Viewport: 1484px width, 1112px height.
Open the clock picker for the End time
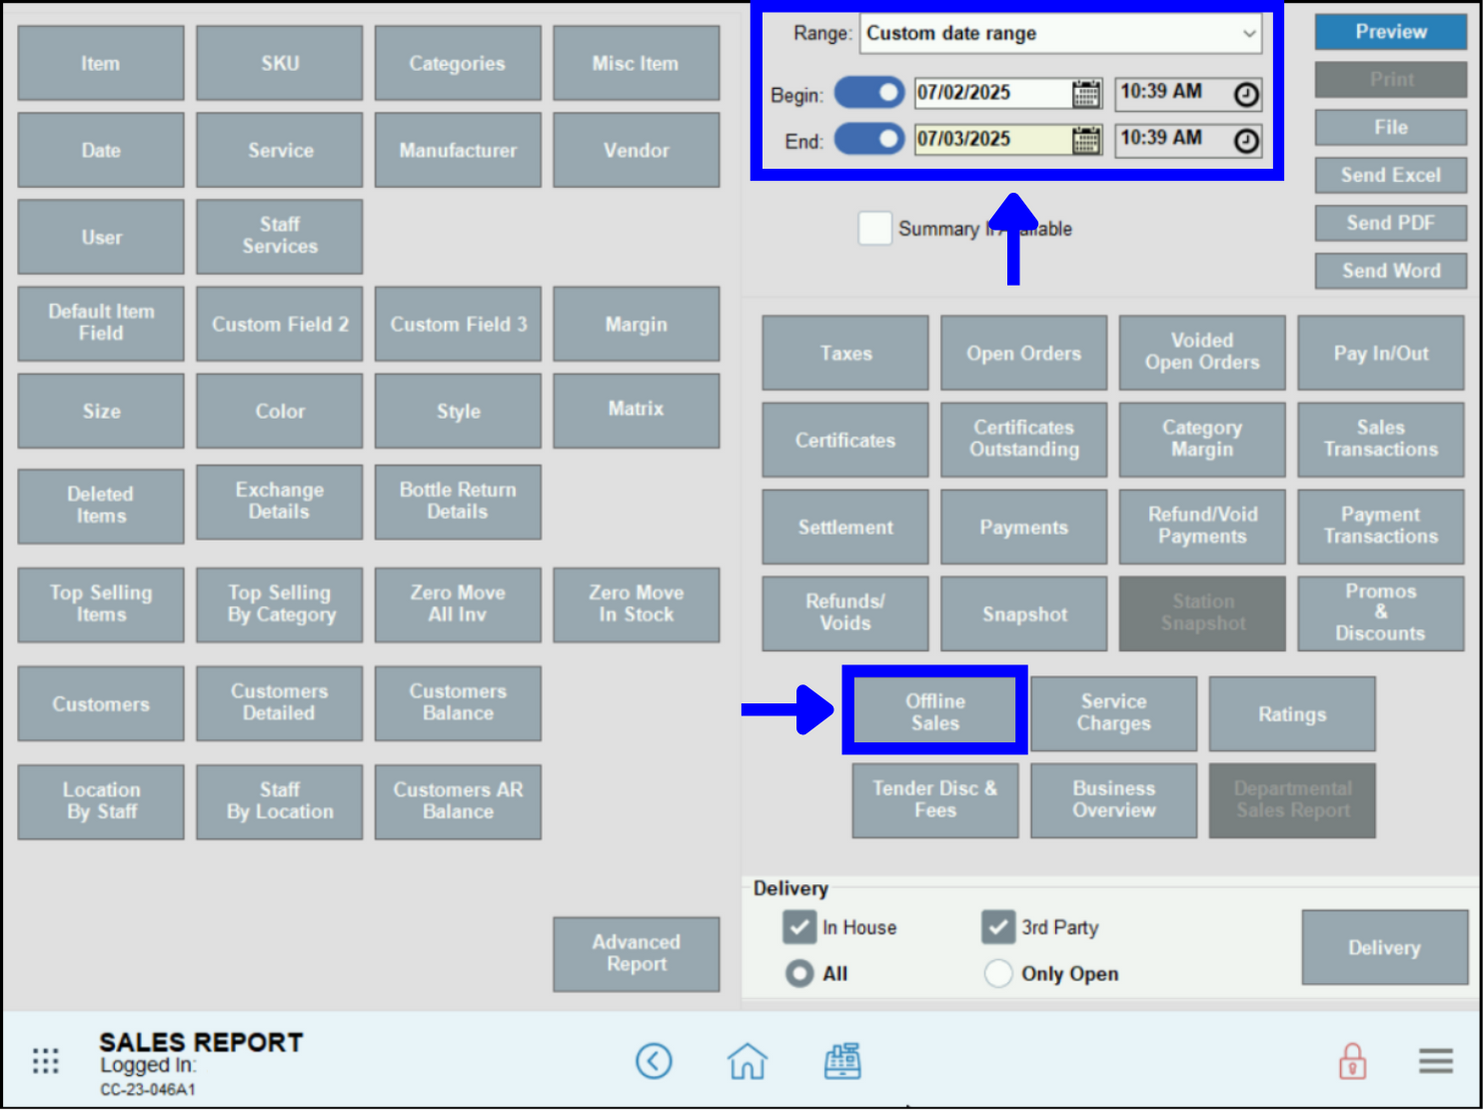click(x=1246, y=140)
